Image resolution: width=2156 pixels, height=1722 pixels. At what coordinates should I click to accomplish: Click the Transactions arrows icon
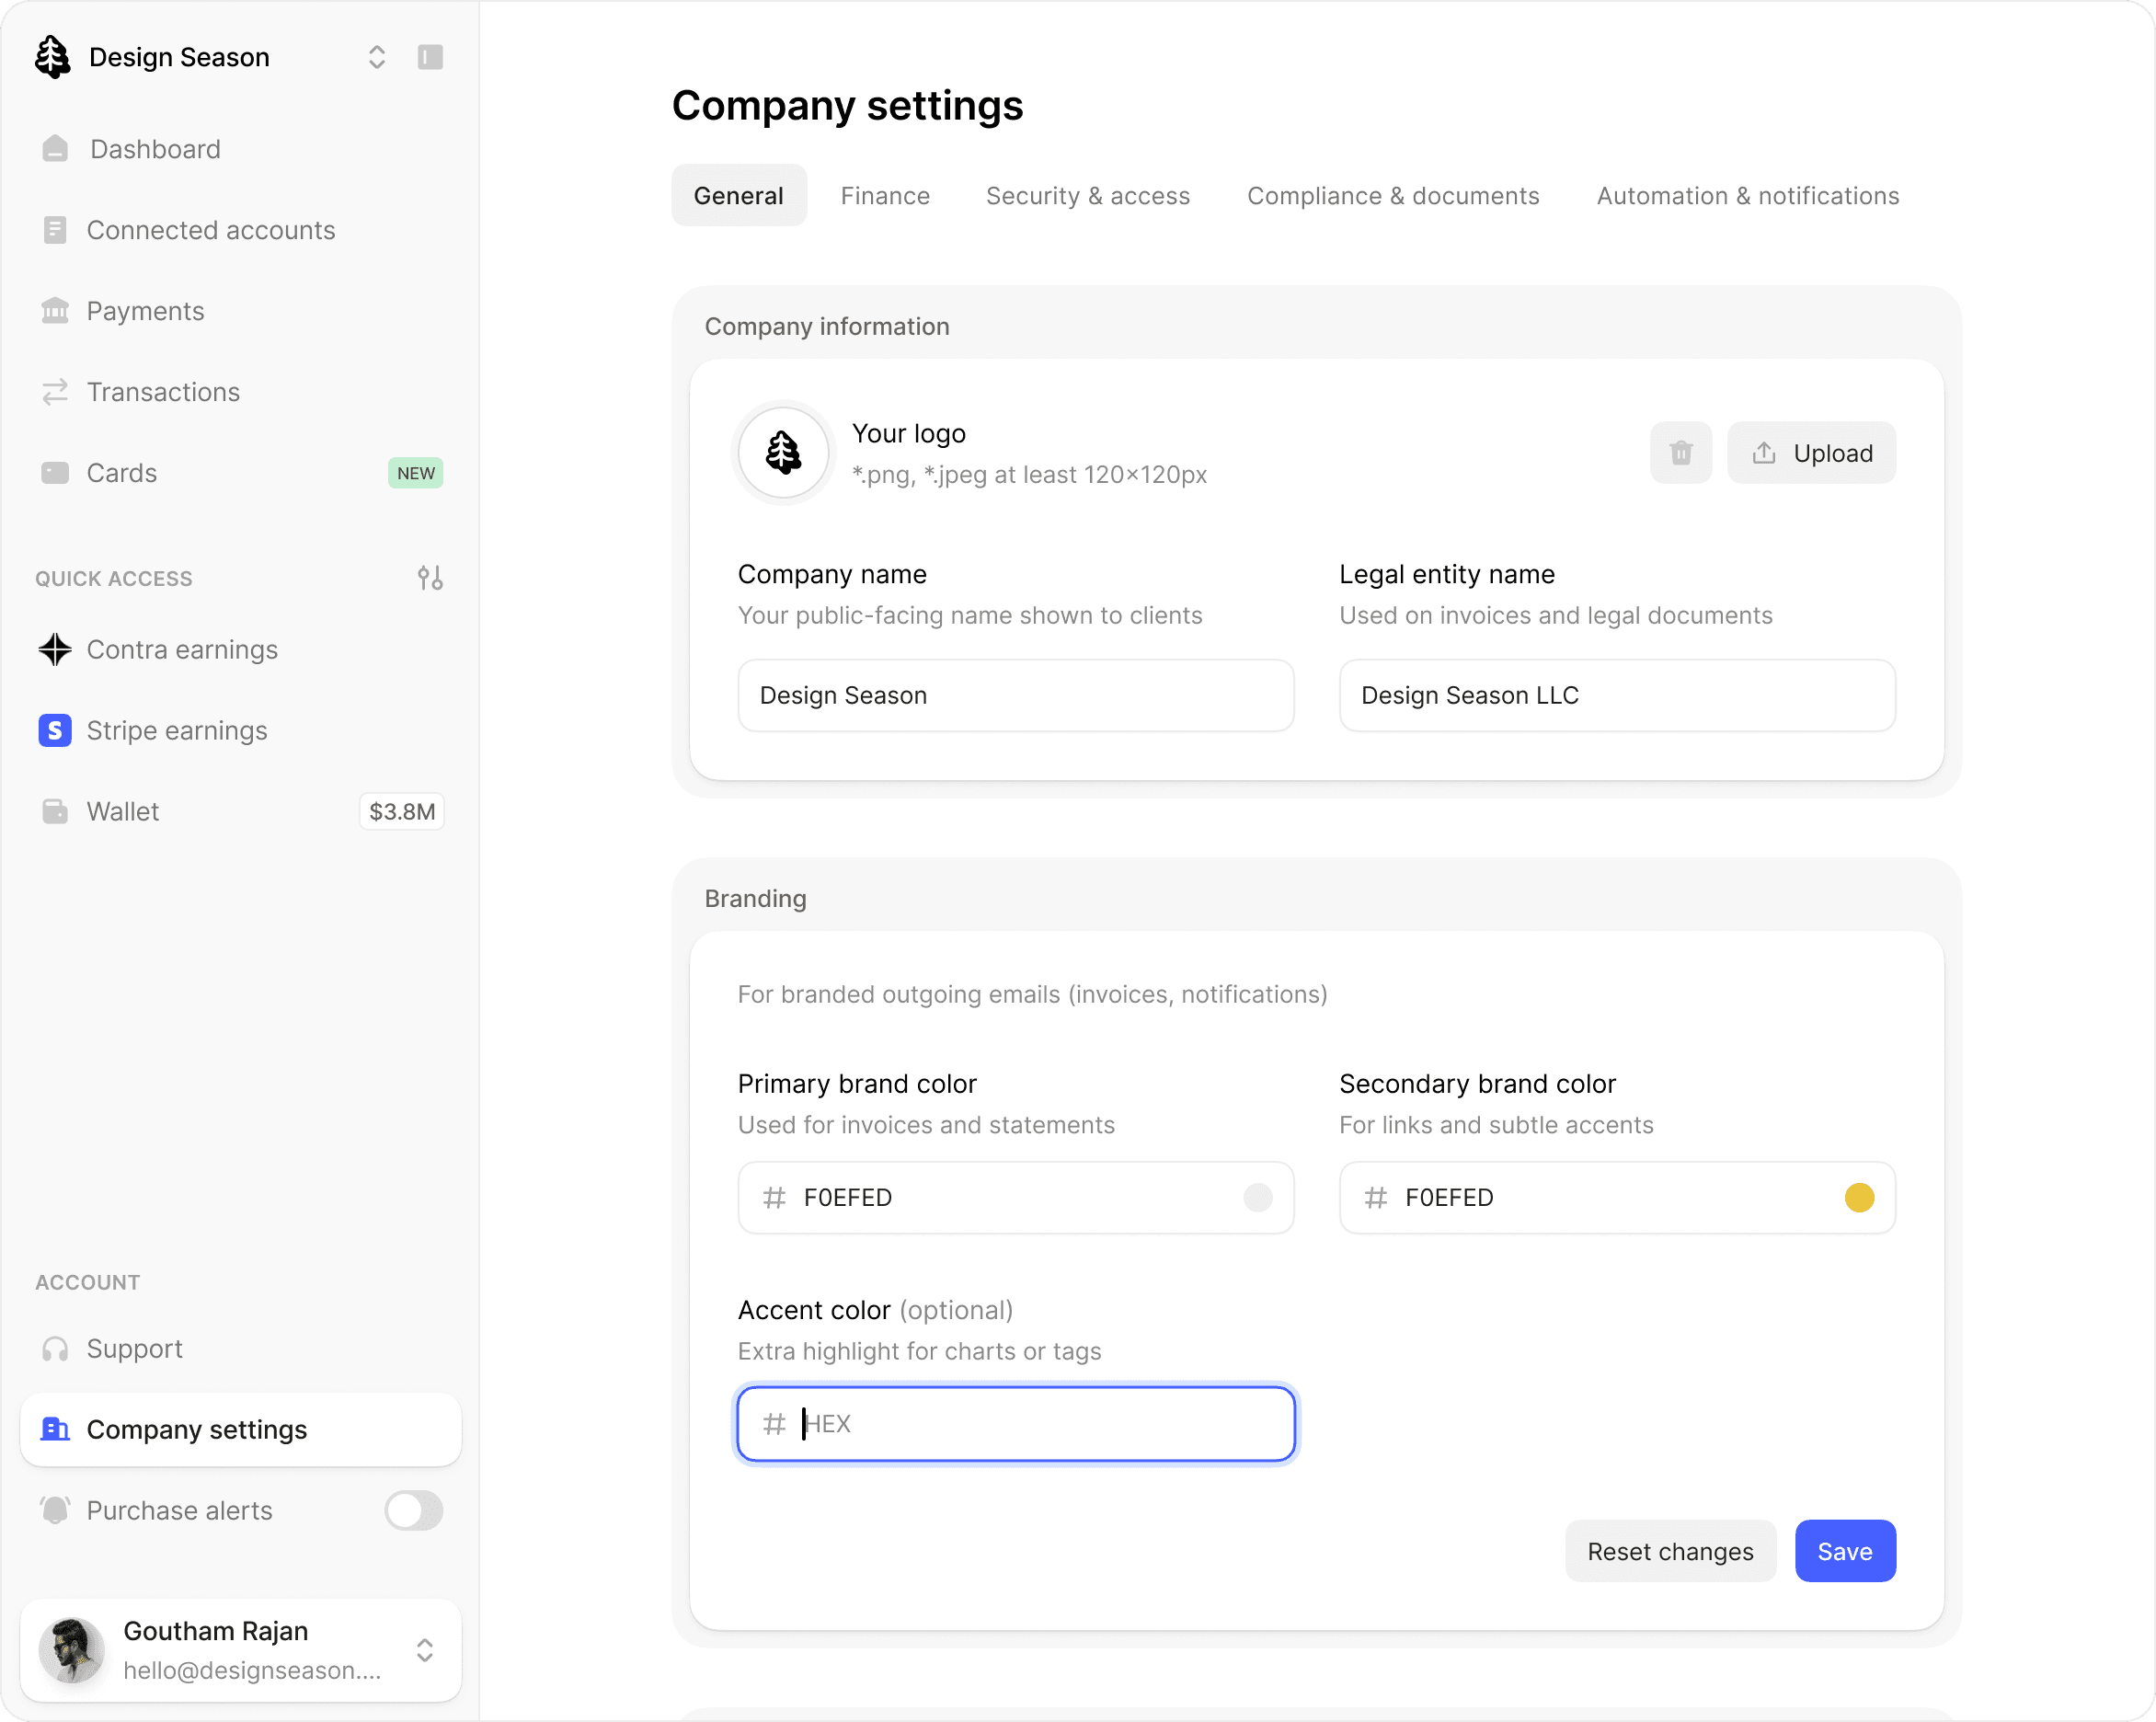point(55,392)
